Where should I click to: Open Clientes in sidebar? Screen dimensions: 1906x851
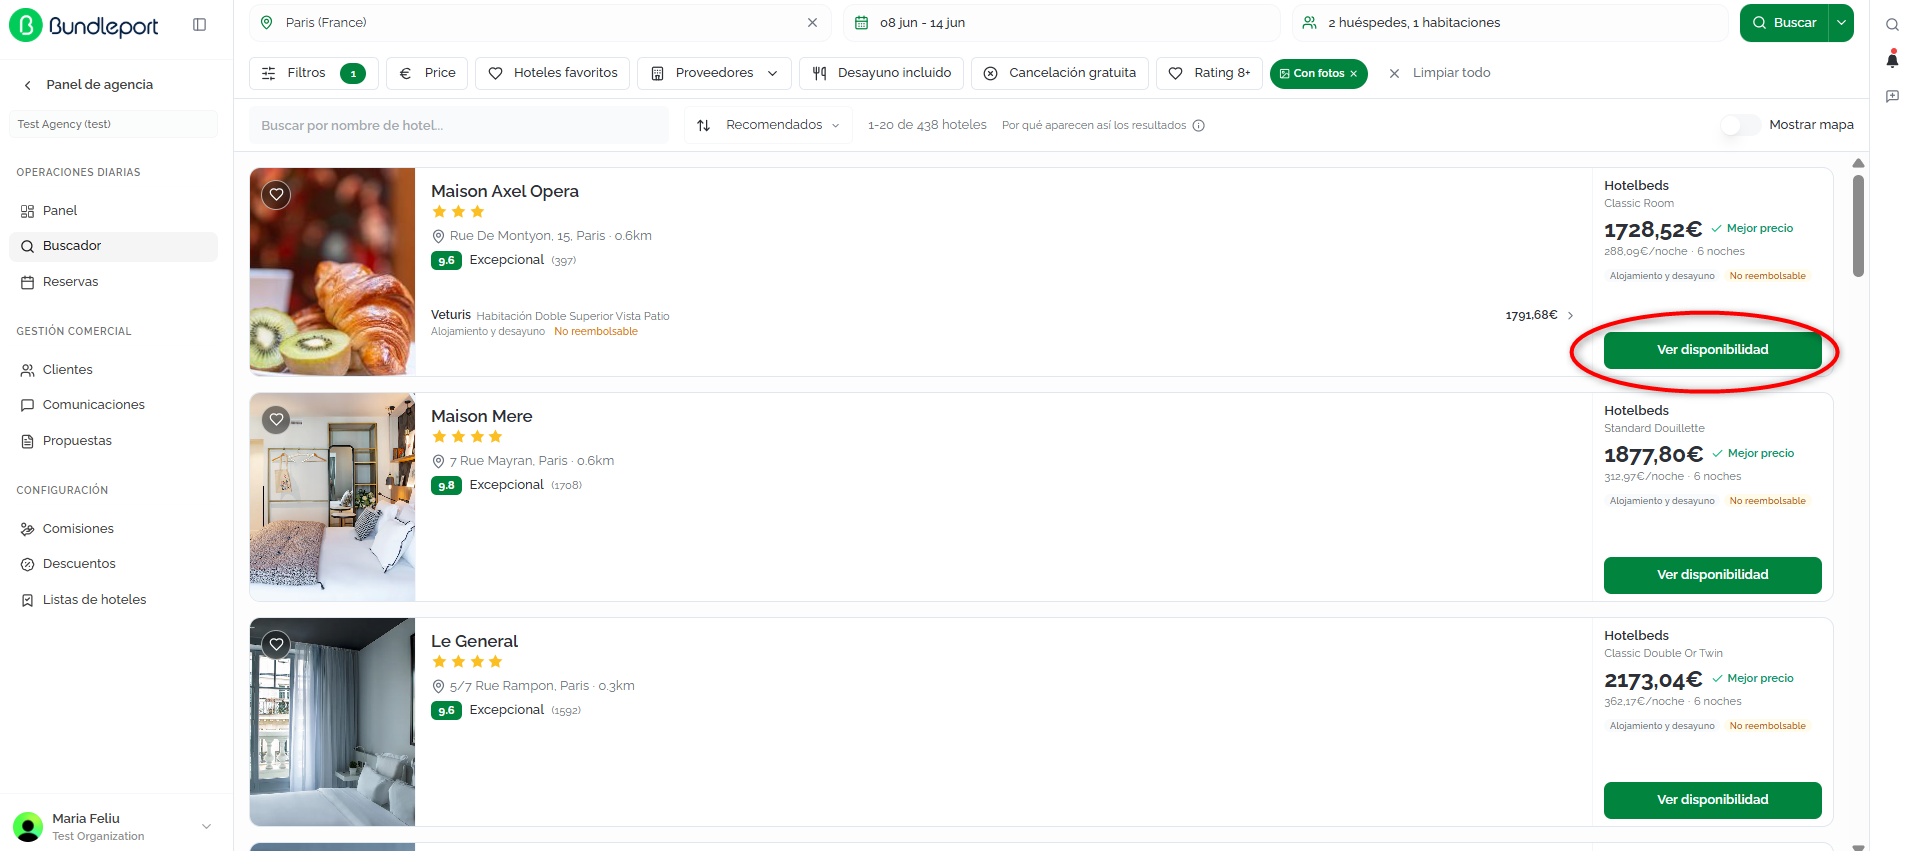point(113,370)
